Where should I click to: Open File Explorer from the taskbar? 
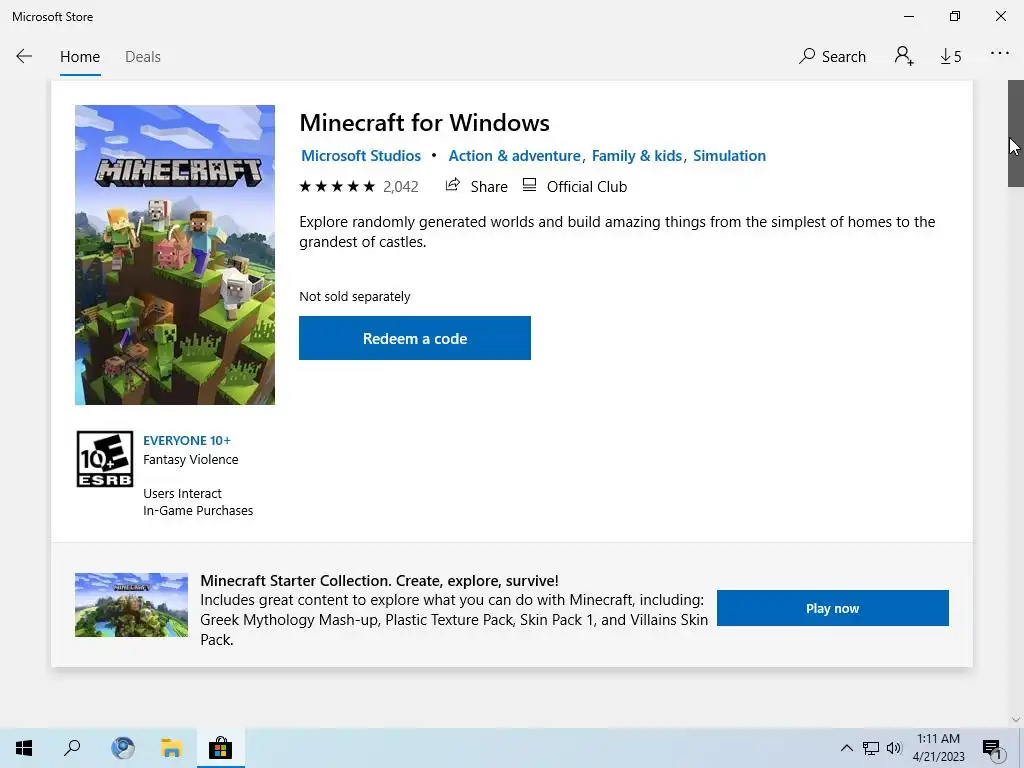171,748
